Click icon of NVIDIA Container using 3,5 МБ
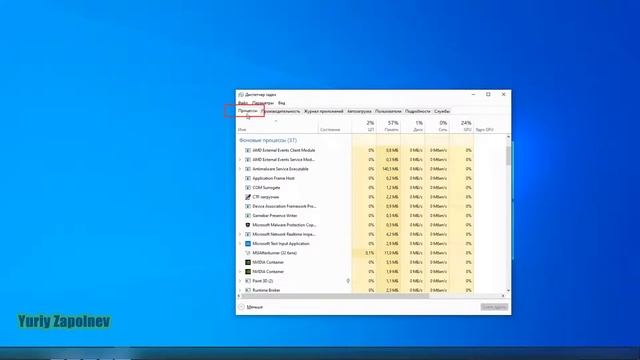Screen dimensions: 640x360 (x=248, y=262)
